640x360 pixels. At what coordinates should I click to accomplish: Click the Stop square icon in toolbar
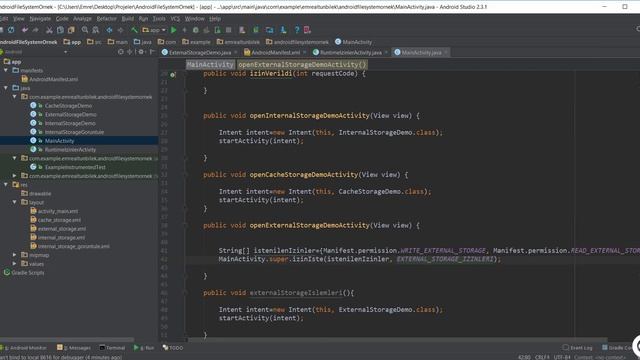(x=229, y=30)
